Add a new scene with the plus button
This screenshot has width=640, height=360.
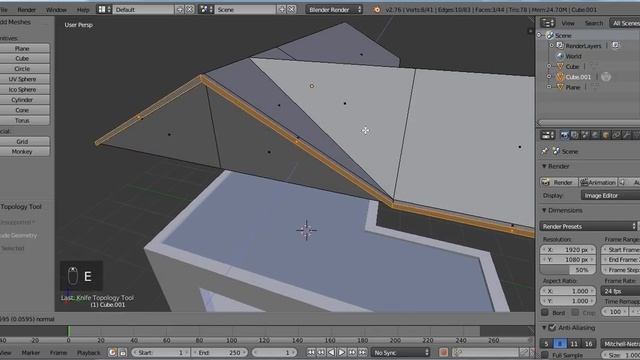[281, 9]
